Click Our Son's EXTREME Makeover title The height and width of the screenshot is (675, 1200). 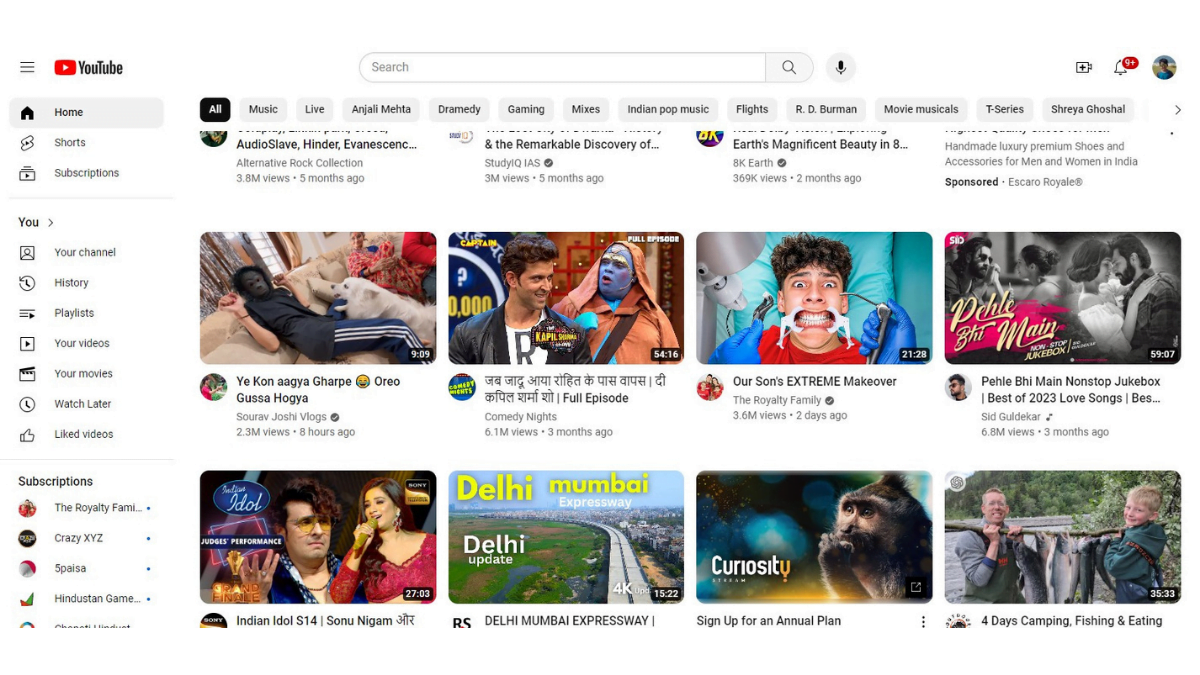pos(815,382)
